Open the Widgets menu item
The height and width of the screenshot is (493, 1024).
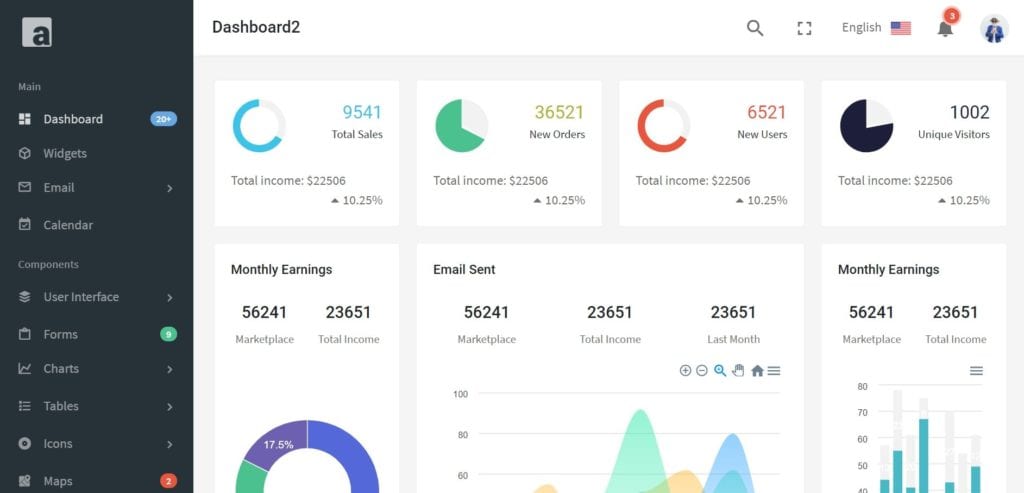point(97,153)
